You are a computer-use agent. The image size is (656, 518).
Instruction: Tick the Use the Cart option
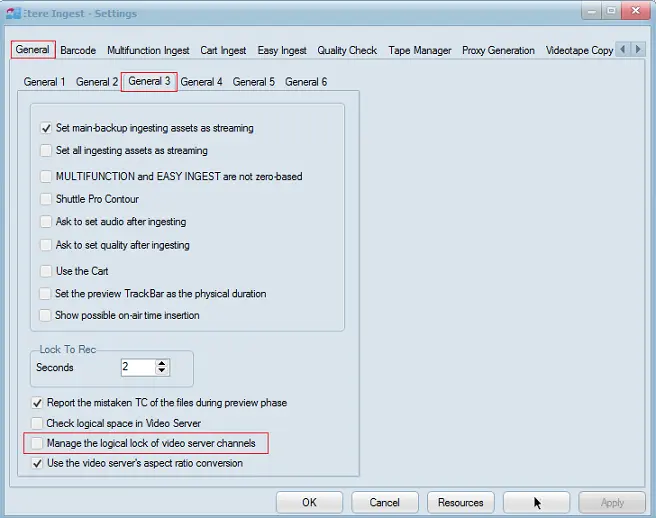click(x=46, y=271)
